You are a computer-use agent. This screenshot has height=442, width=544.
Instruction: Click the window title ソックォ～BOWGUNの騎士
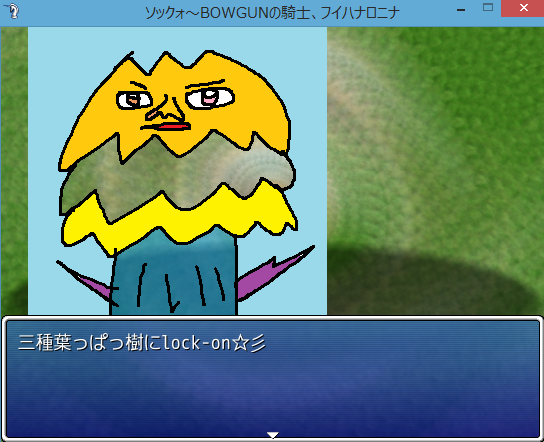227,13
